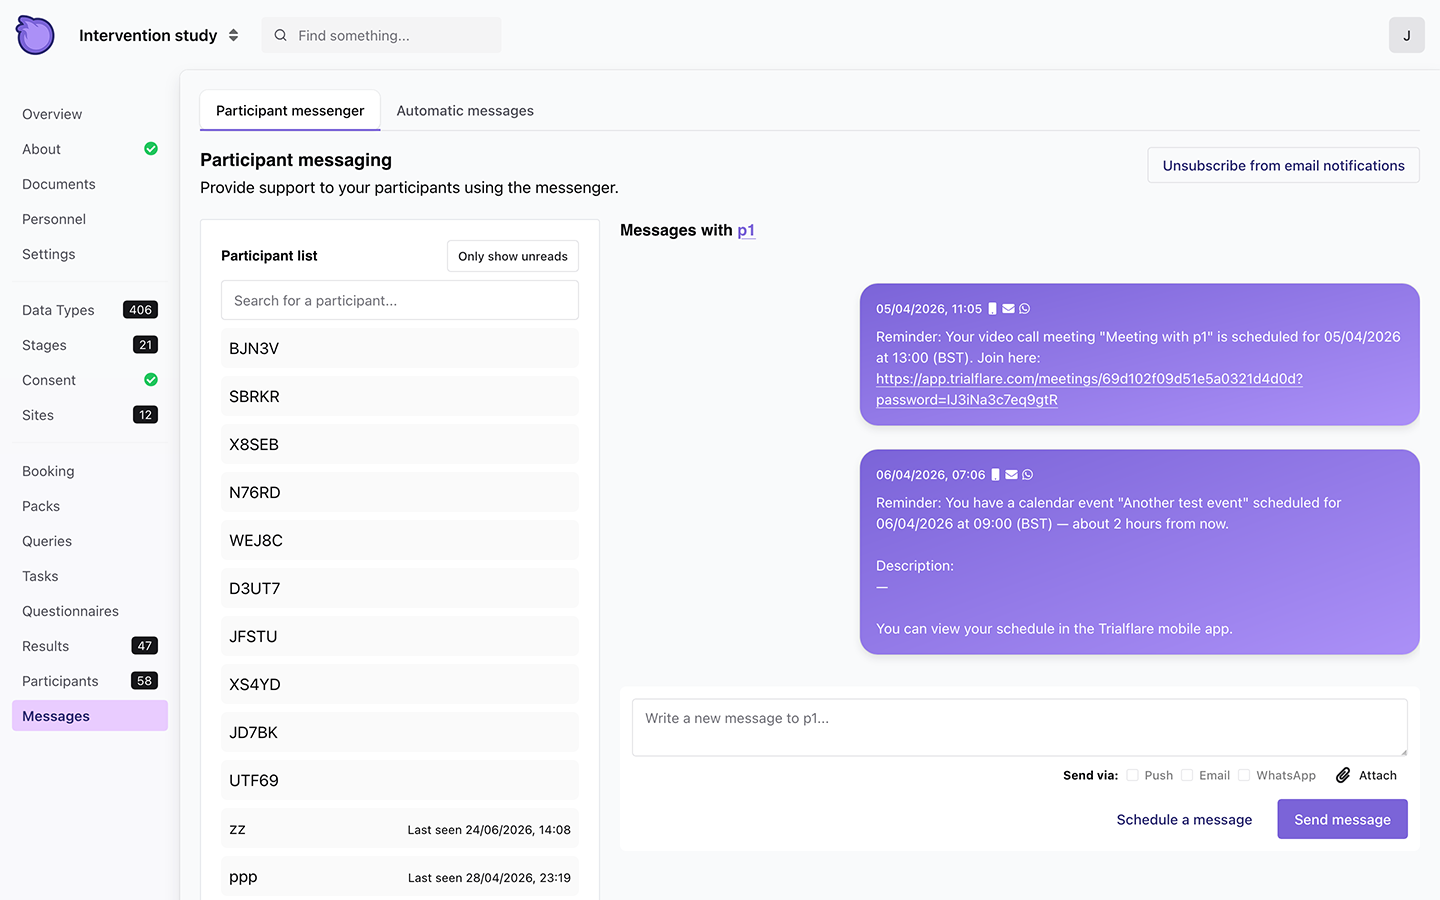This screenshot has width=1440, height=900.
Task: Enable the Push send option
Action: click(x=1133, y=775)
